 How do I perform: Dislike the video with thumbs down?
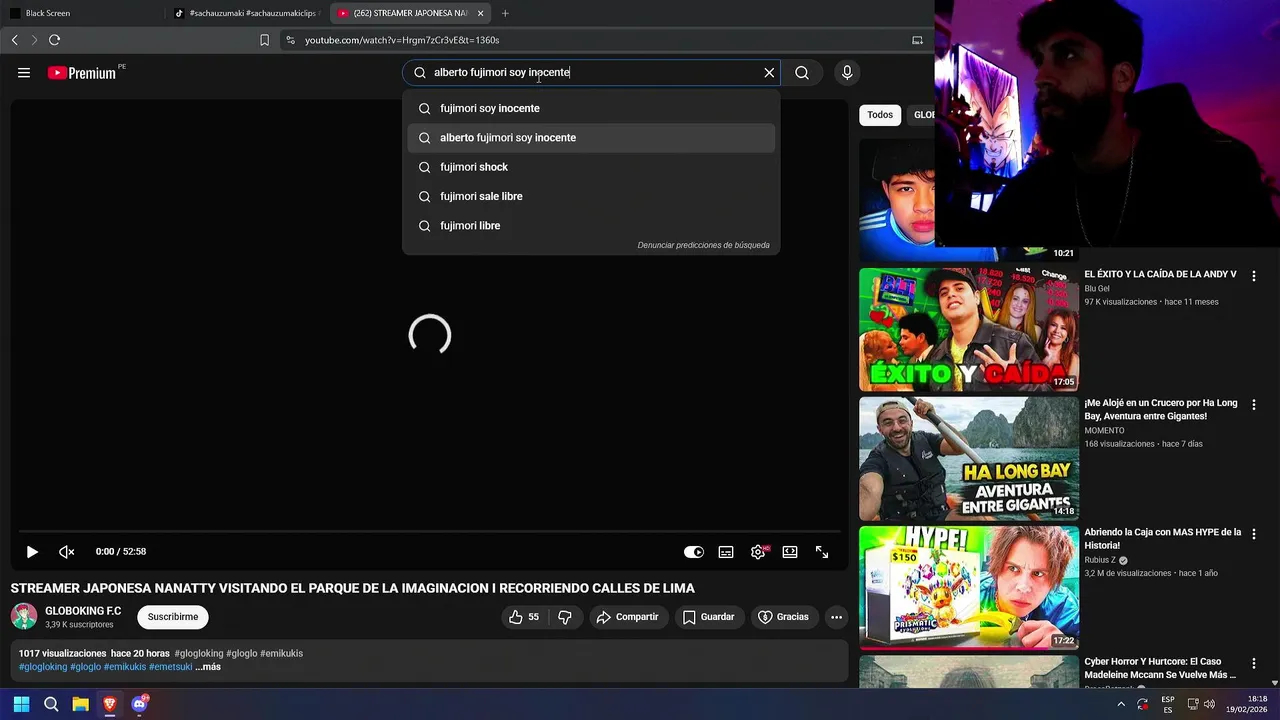565,617
